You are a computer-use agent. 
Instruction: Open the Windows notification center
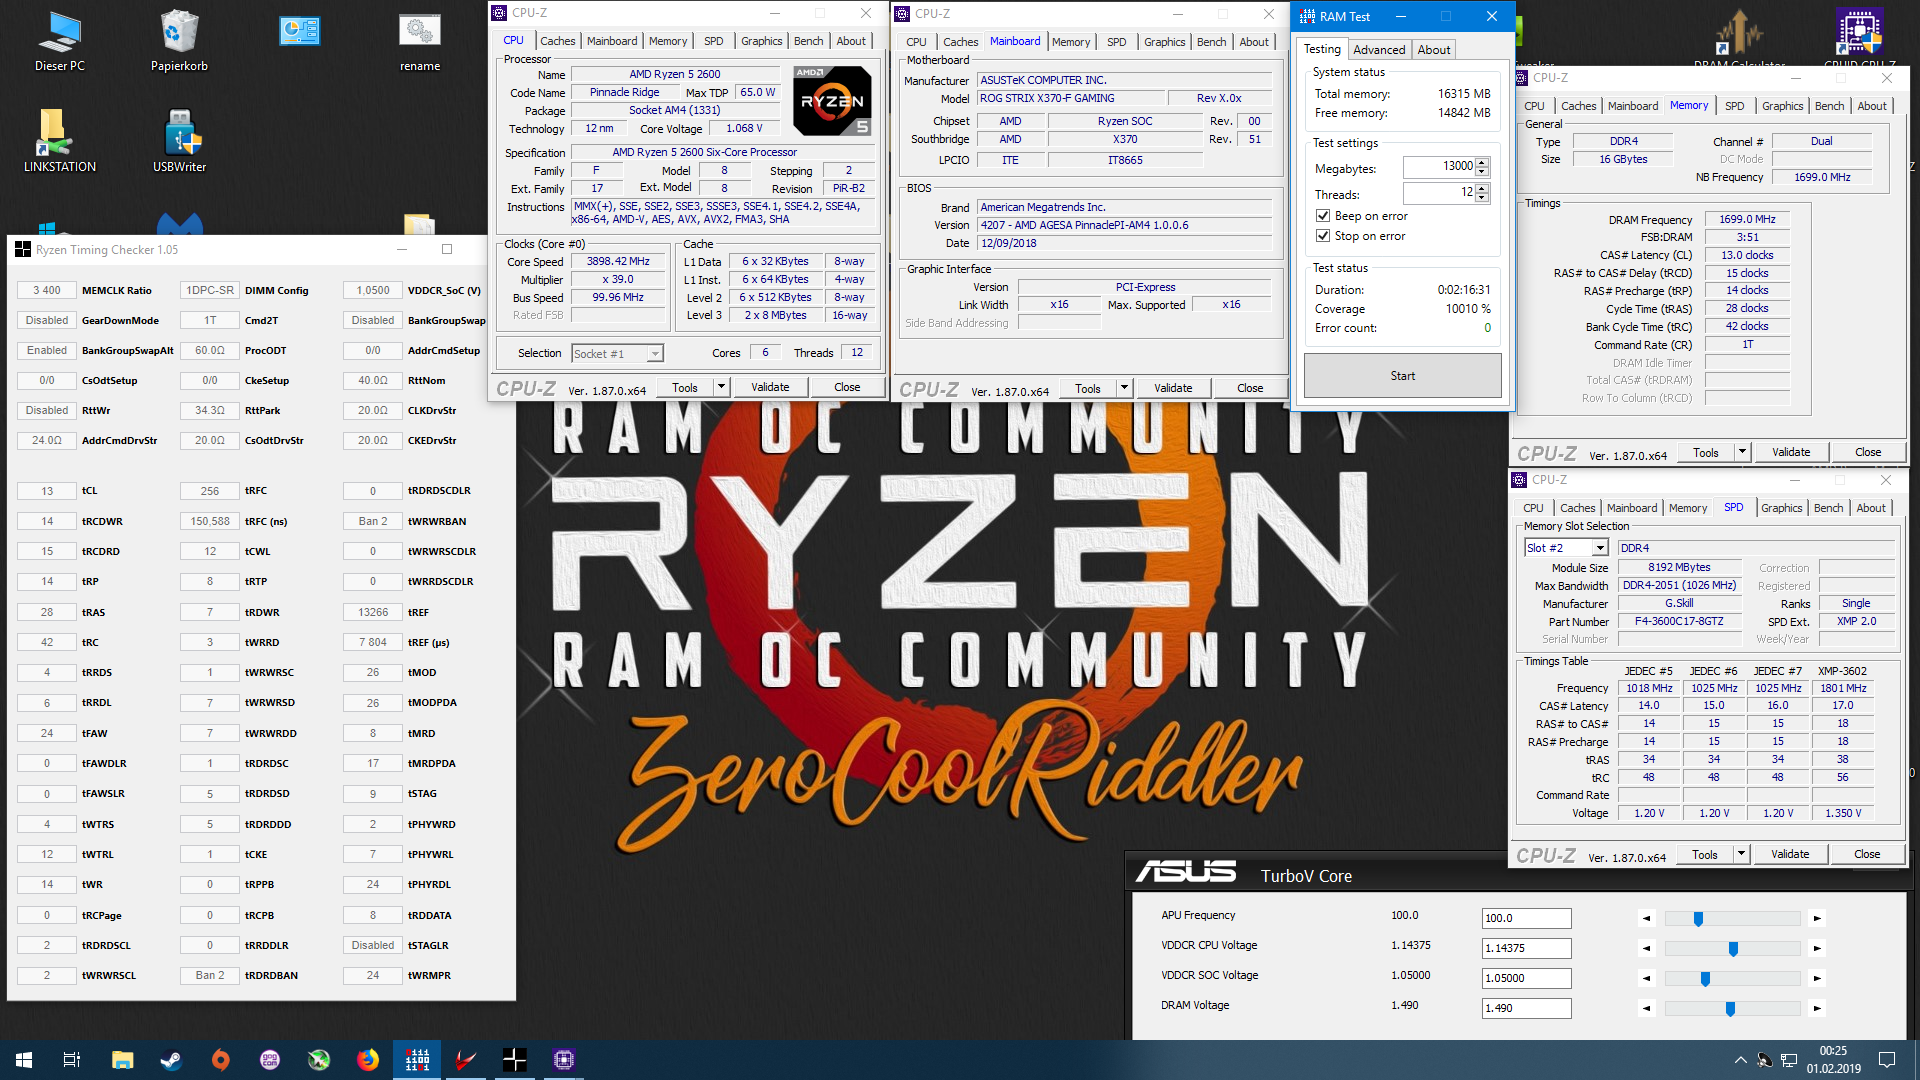point(1887,1060)
